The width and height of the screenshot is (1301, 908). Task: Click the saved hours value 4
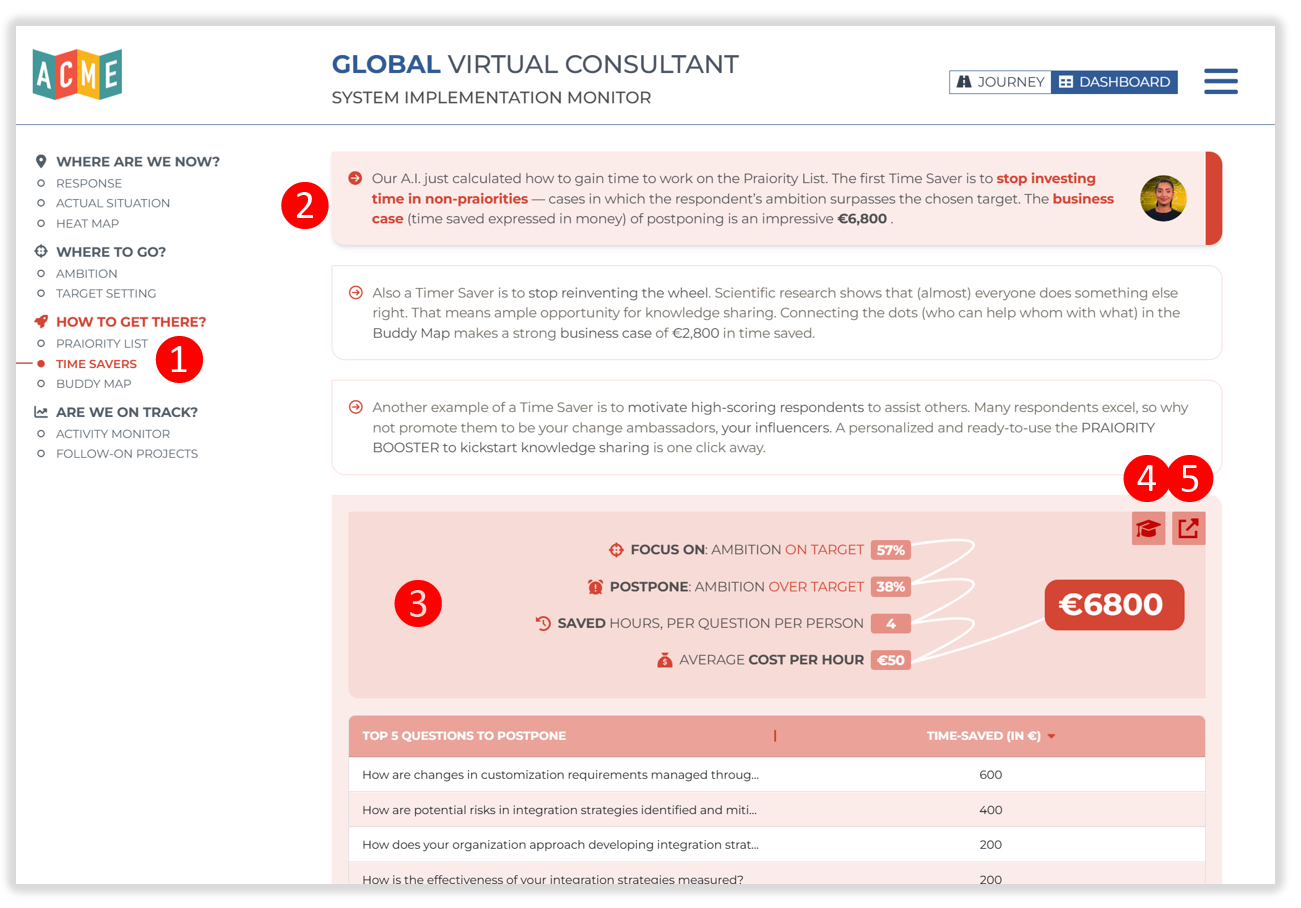pyautogui.click(x=890, y=623)
